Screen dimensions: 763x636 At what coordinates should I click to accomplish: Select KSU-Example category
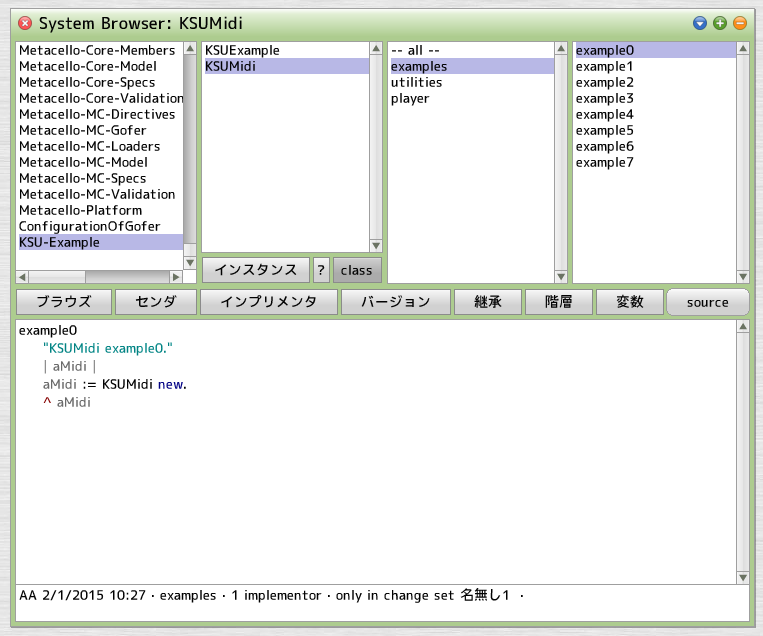click(x=100, y=242)
